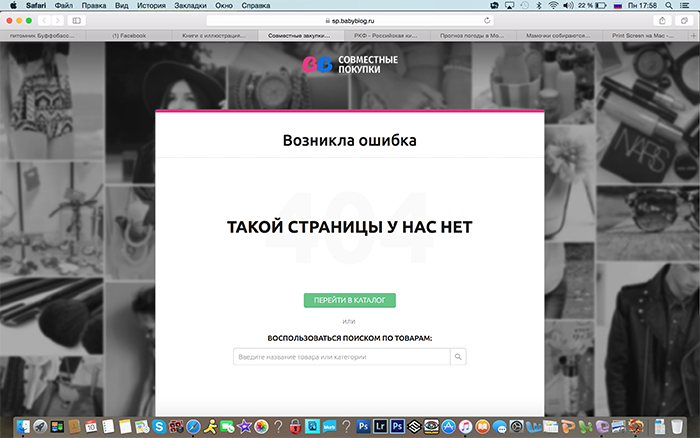Switch to the Мамочки собираются... tab
This screenshot has height=438, width=700.
558,35
